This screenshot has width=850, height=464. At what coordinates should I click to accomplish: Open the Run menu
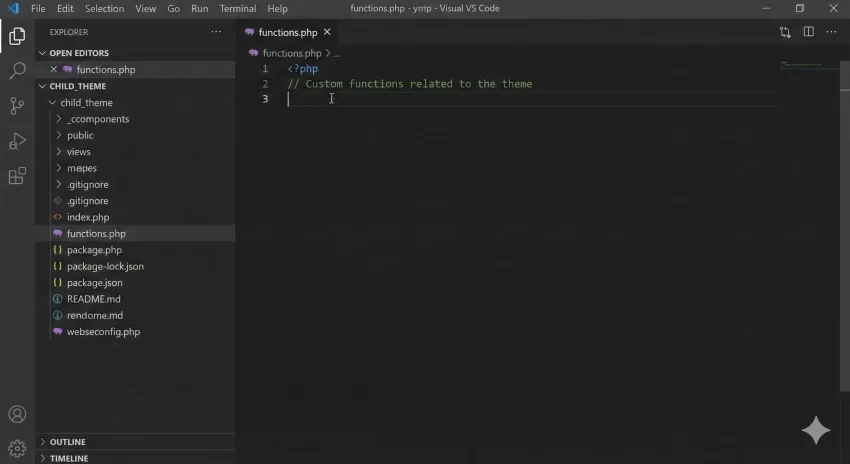pos(199,9)
